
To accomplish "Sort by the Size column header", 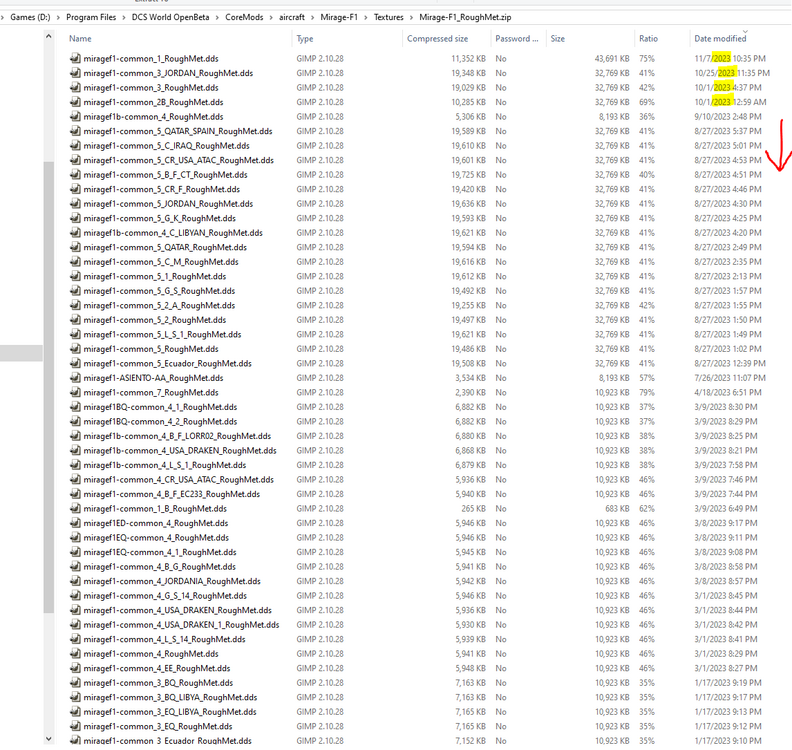I will pos(558,38).
